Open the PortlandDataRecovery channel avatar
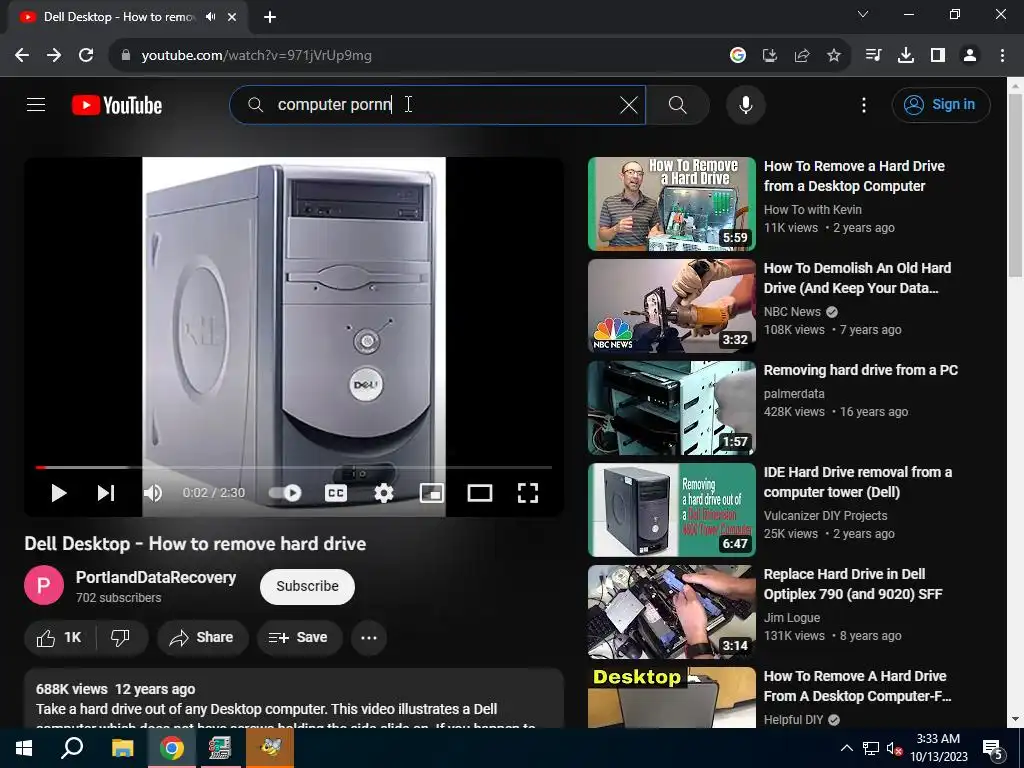The image size is (1024, 768). [44, 586]
